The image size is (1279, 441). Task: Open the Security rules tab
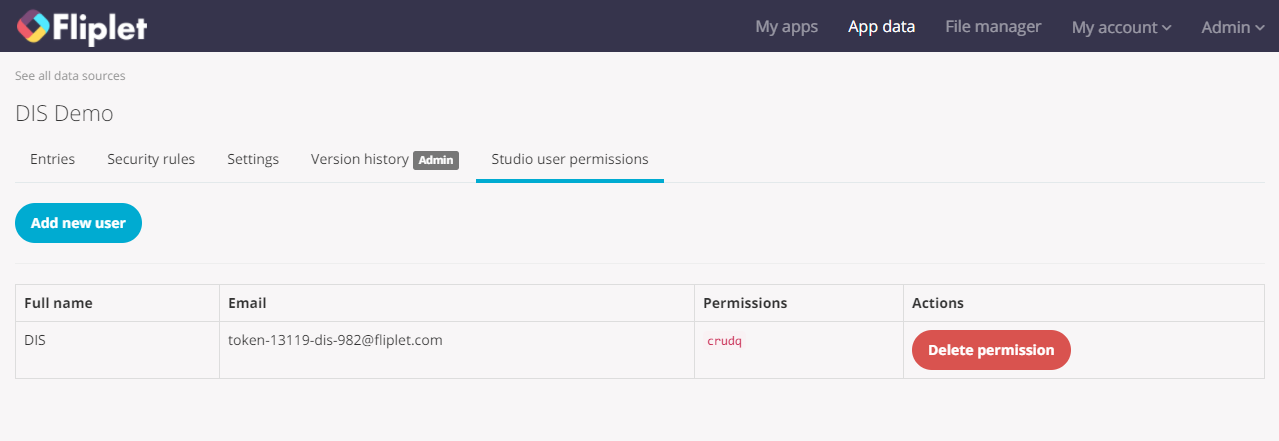coord(151,159)
